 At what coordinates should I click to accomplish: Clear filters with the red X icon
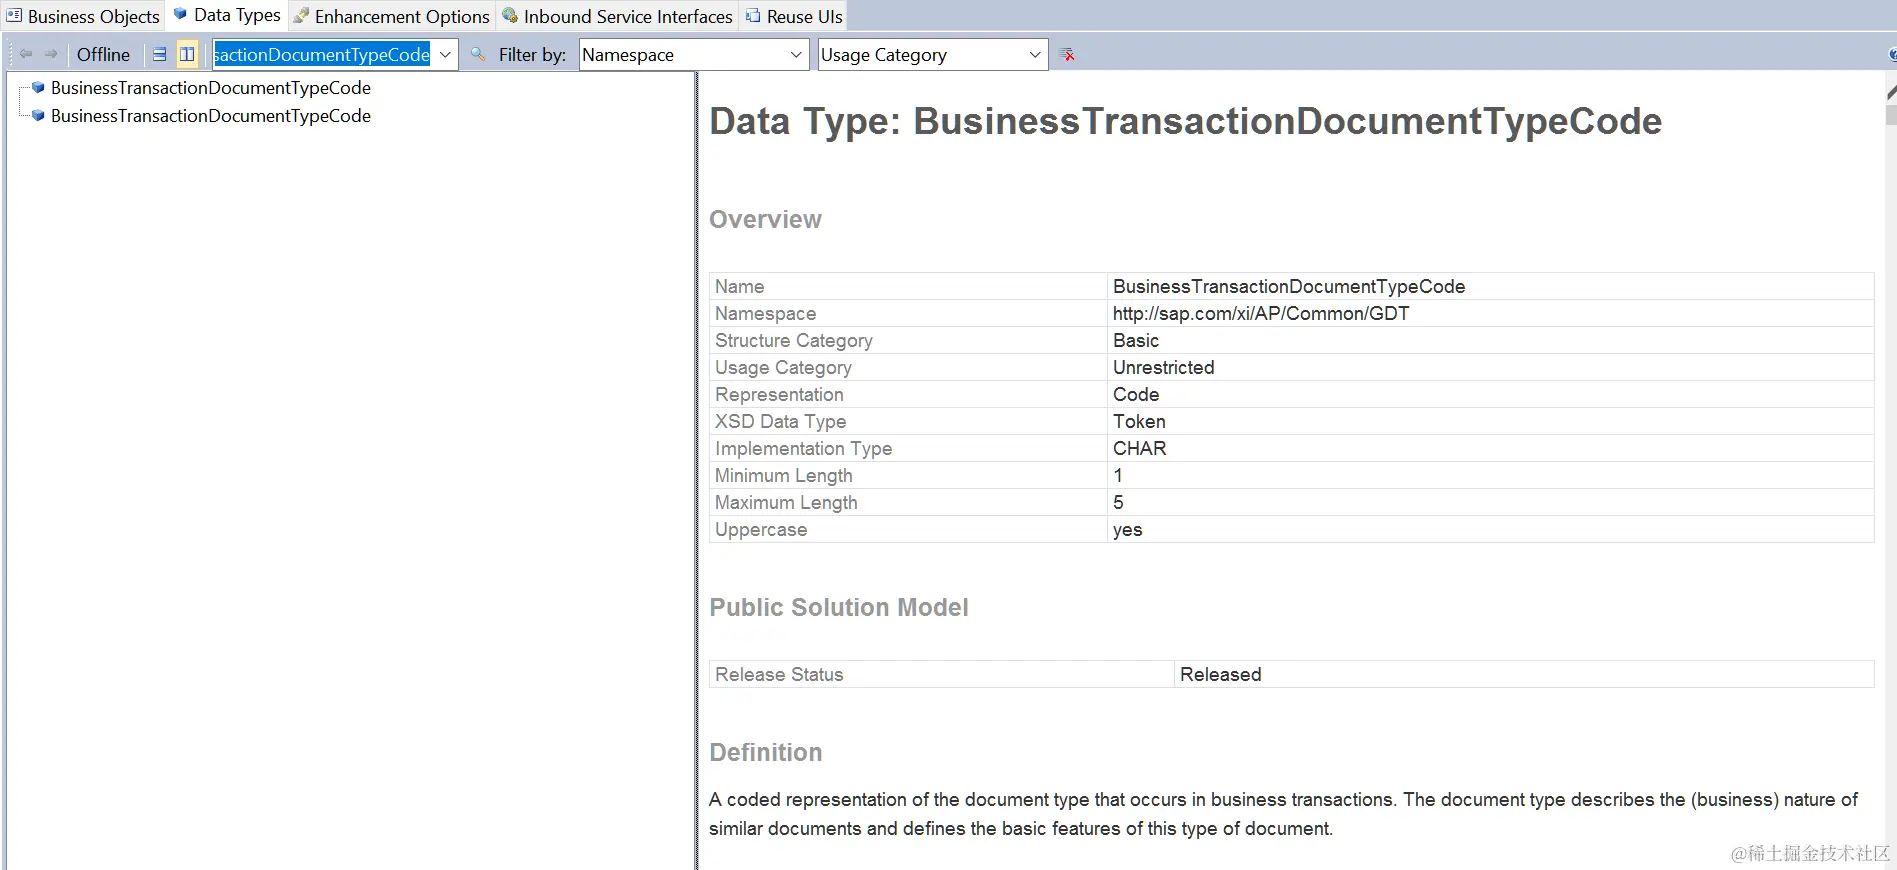point(1068,54)
